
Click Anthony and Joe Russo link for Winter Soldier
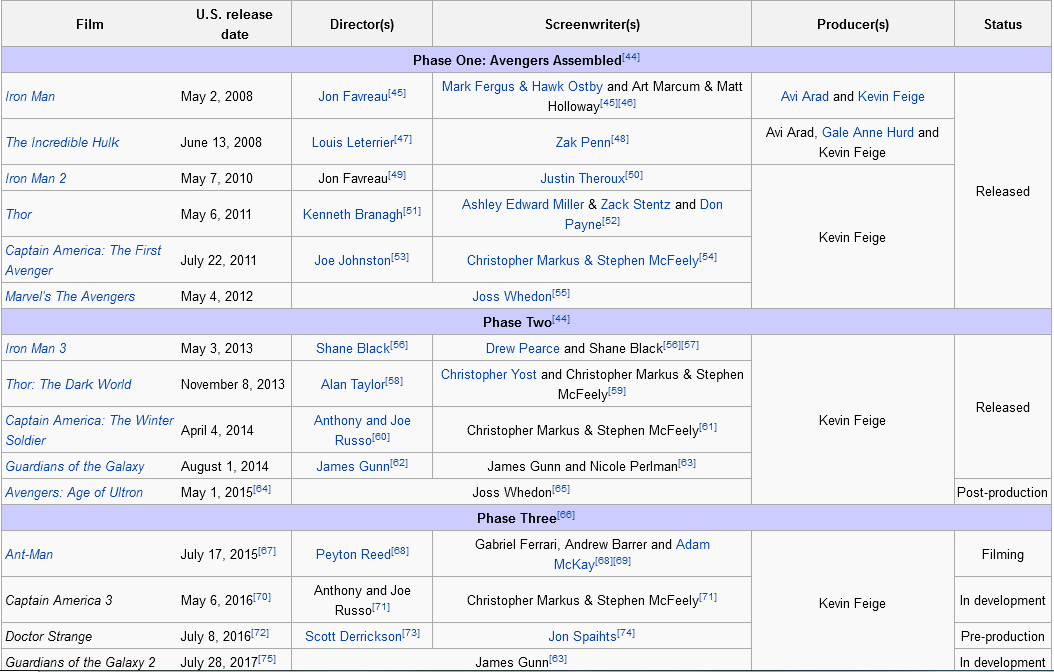(362, 430)
